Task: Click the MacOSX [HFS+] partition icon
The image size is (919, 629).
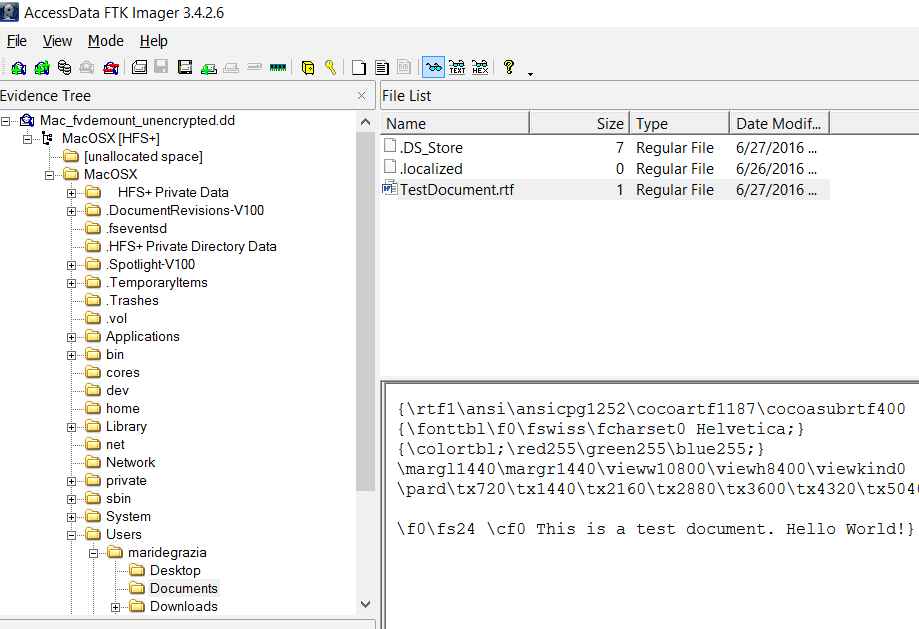Action: pos(47,138)
